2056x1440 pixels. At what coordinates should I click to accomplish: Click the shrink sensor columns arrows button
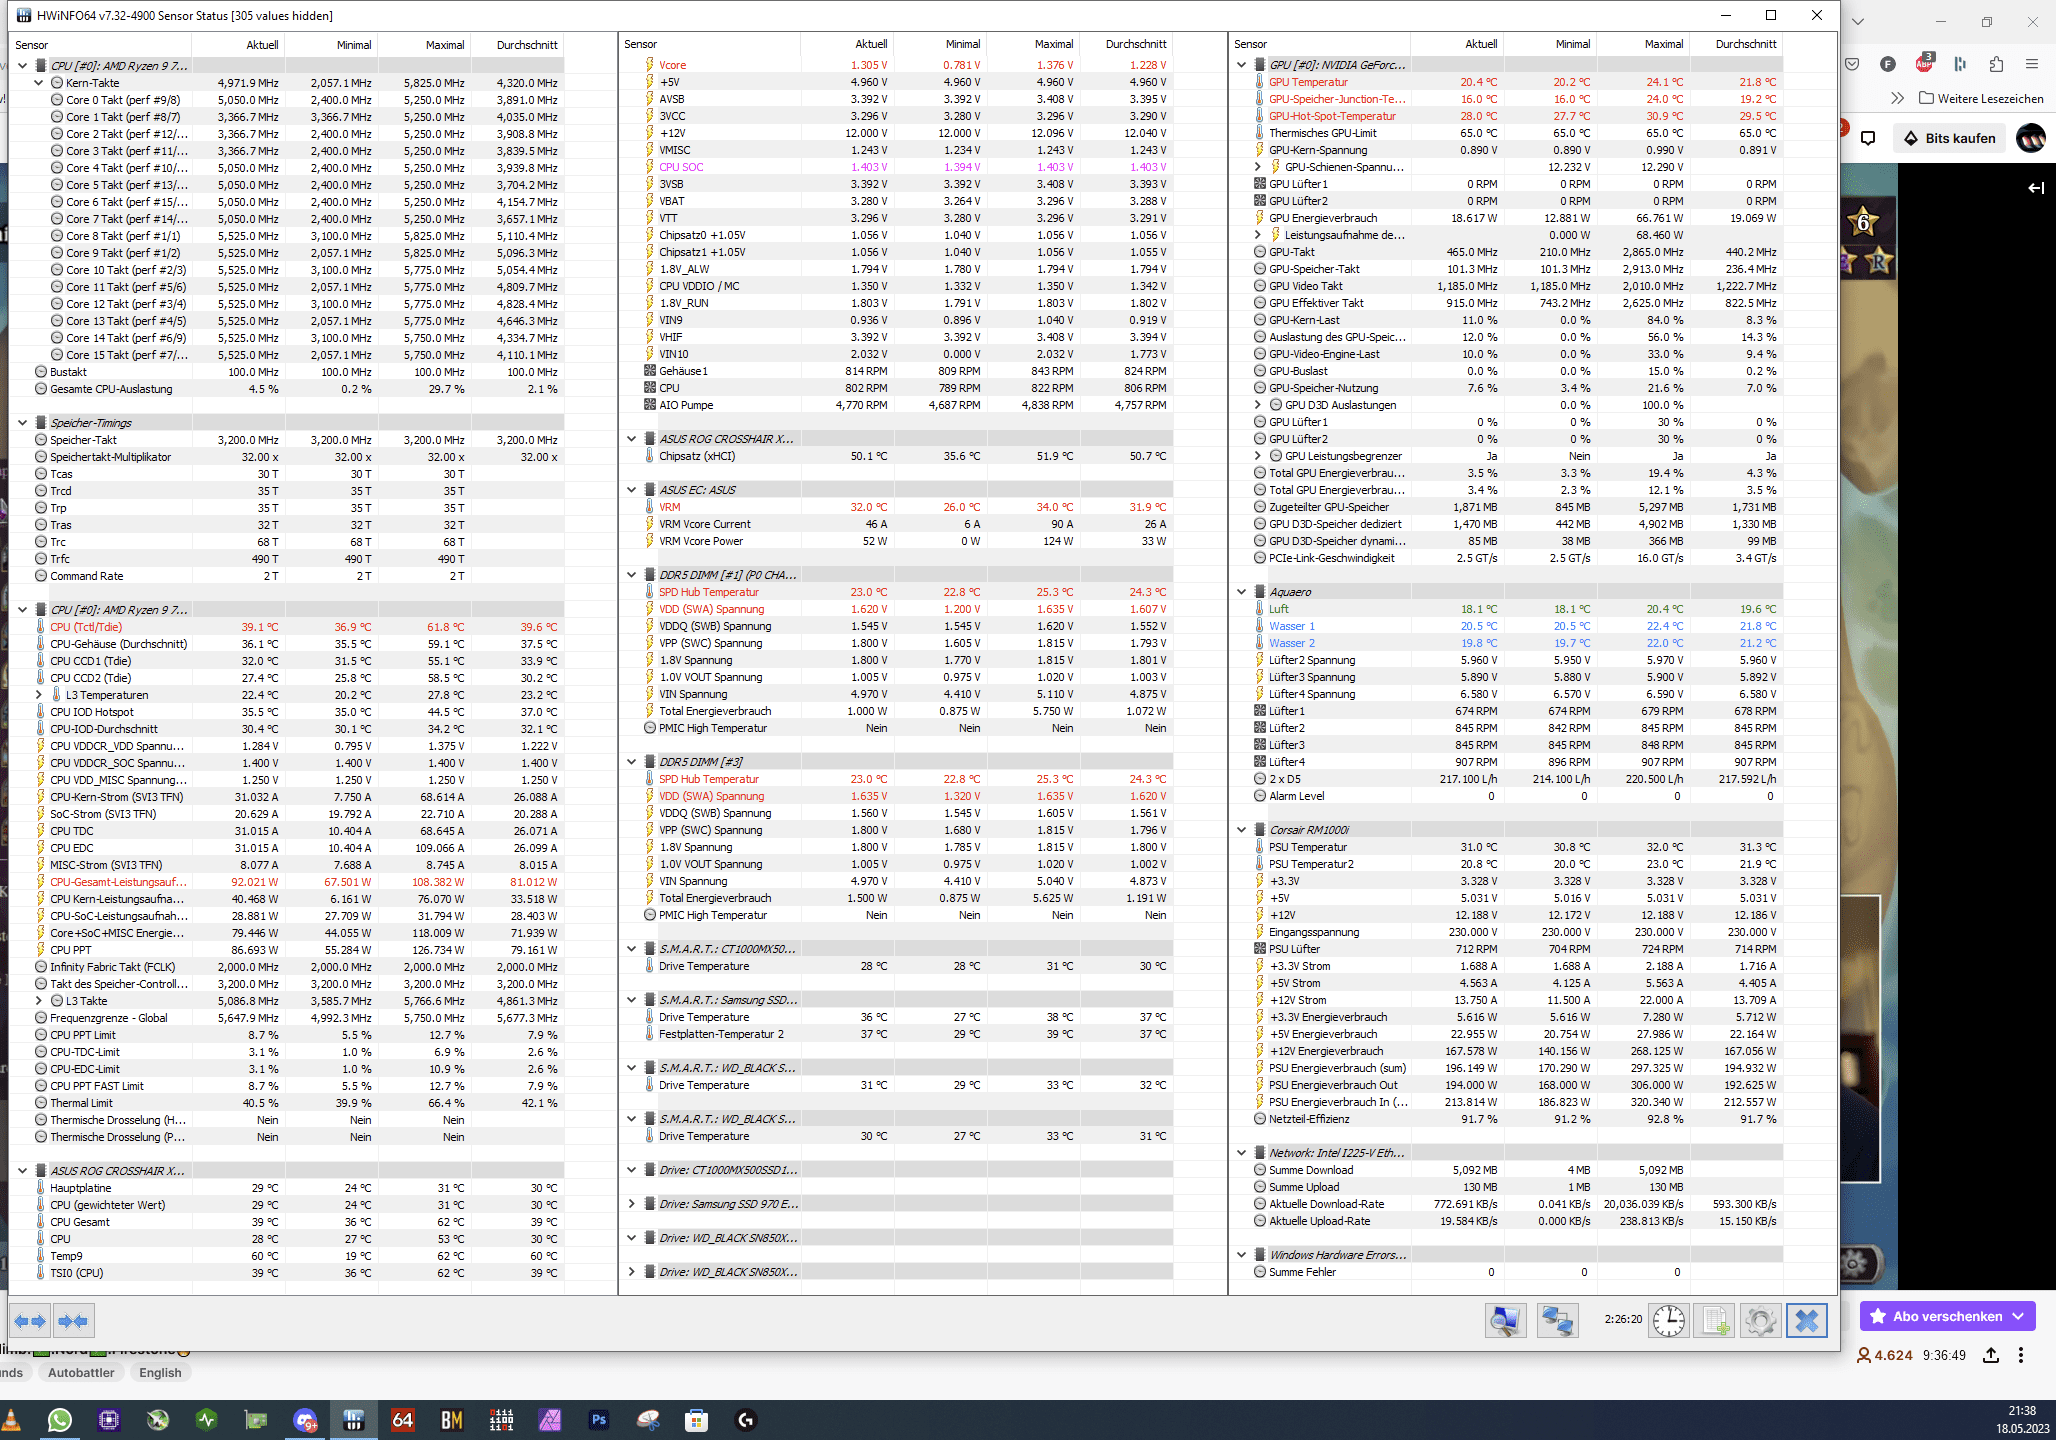[73, 1321]
